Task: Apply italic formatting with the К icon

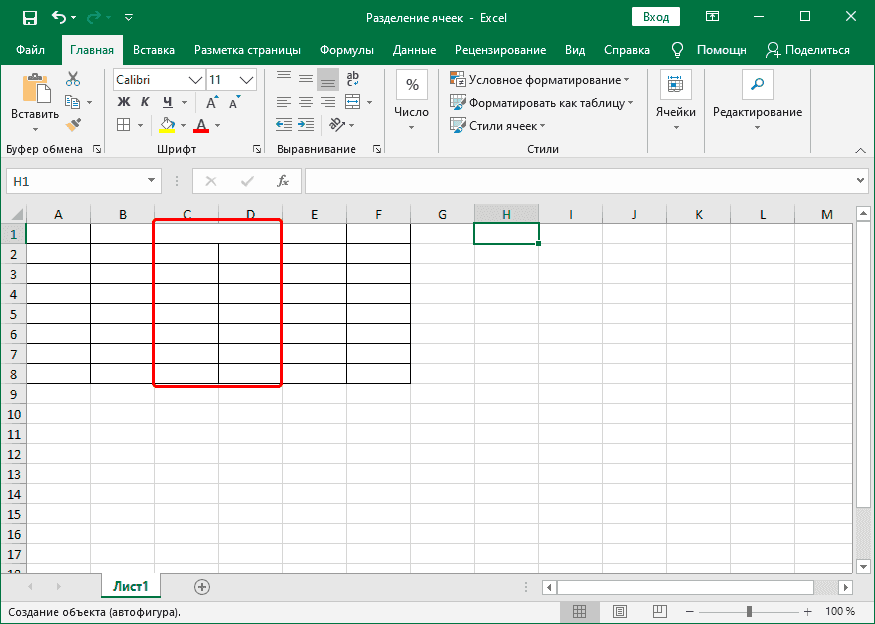Action: pyautogui.click(x=145, y=102)
